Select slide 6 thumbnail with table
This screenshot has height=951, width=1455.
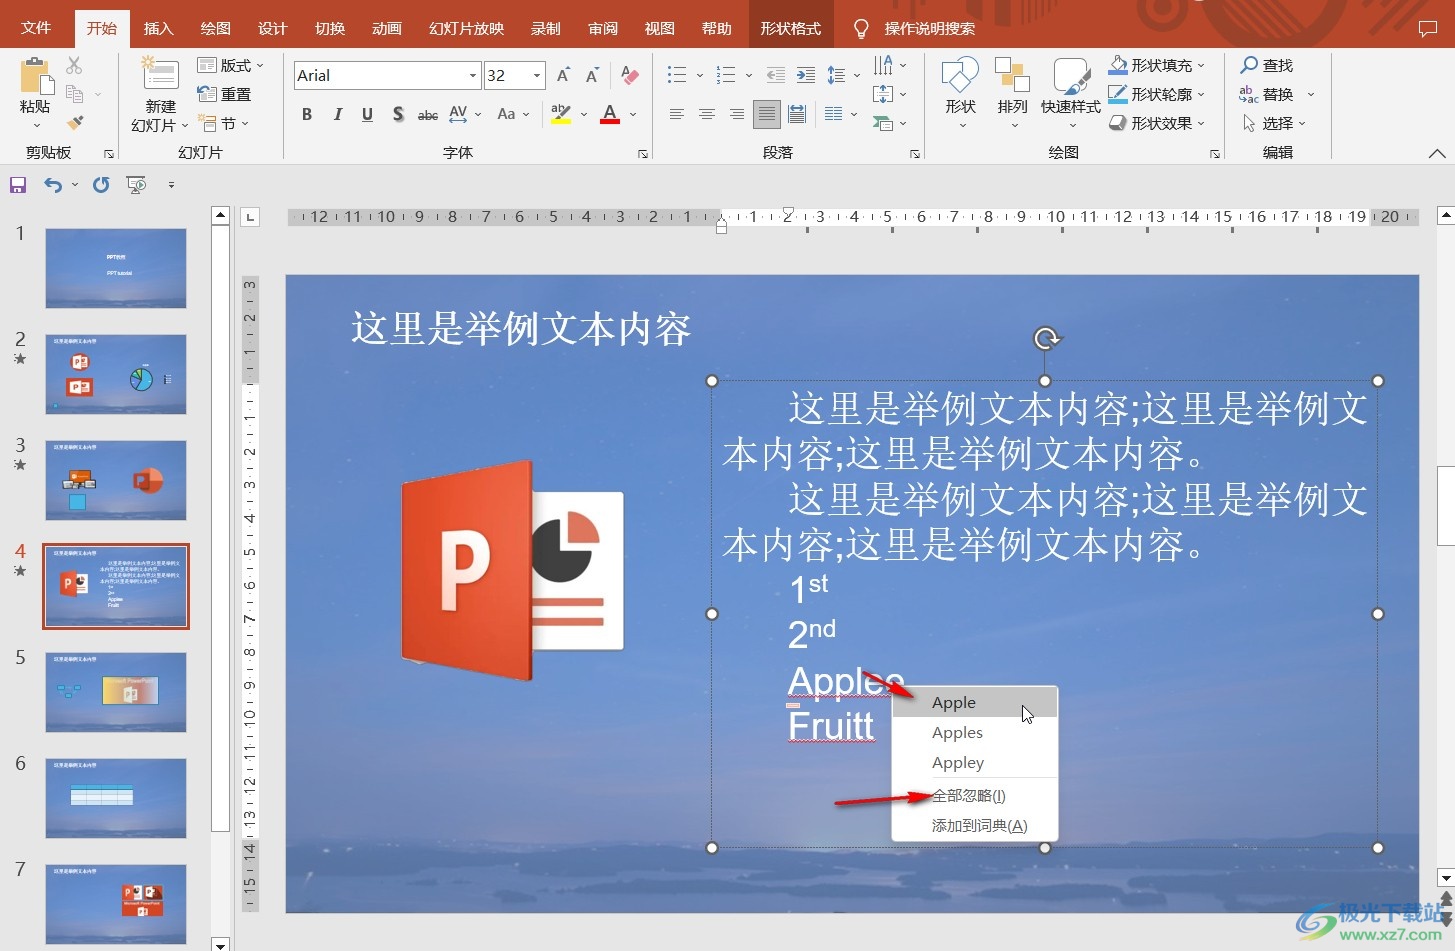click(x=116, y=798)
